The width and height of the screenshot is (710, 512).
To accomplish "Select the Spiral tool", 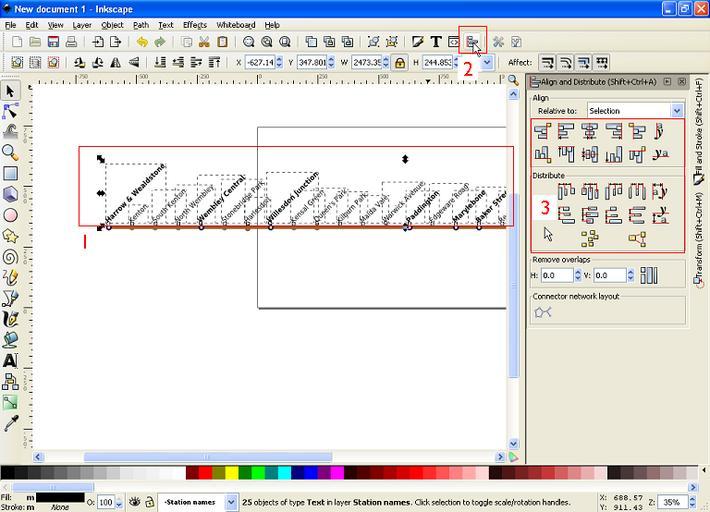I will 10,257.
